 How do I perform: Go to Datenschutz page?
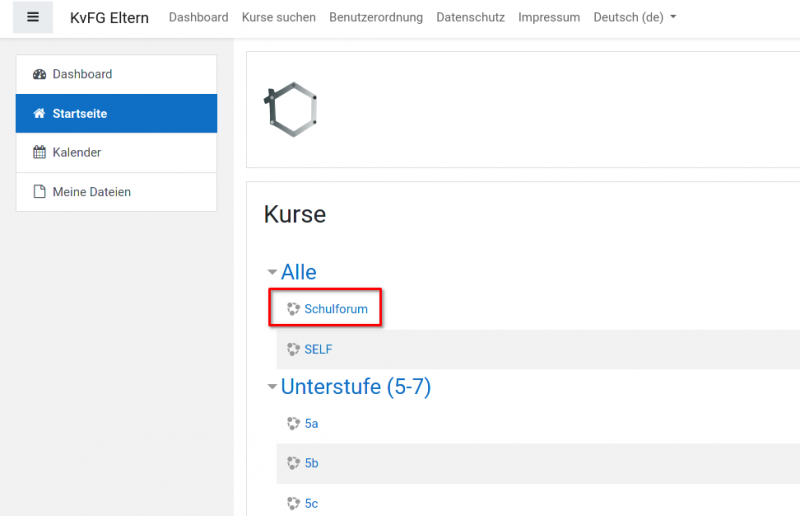470,18
